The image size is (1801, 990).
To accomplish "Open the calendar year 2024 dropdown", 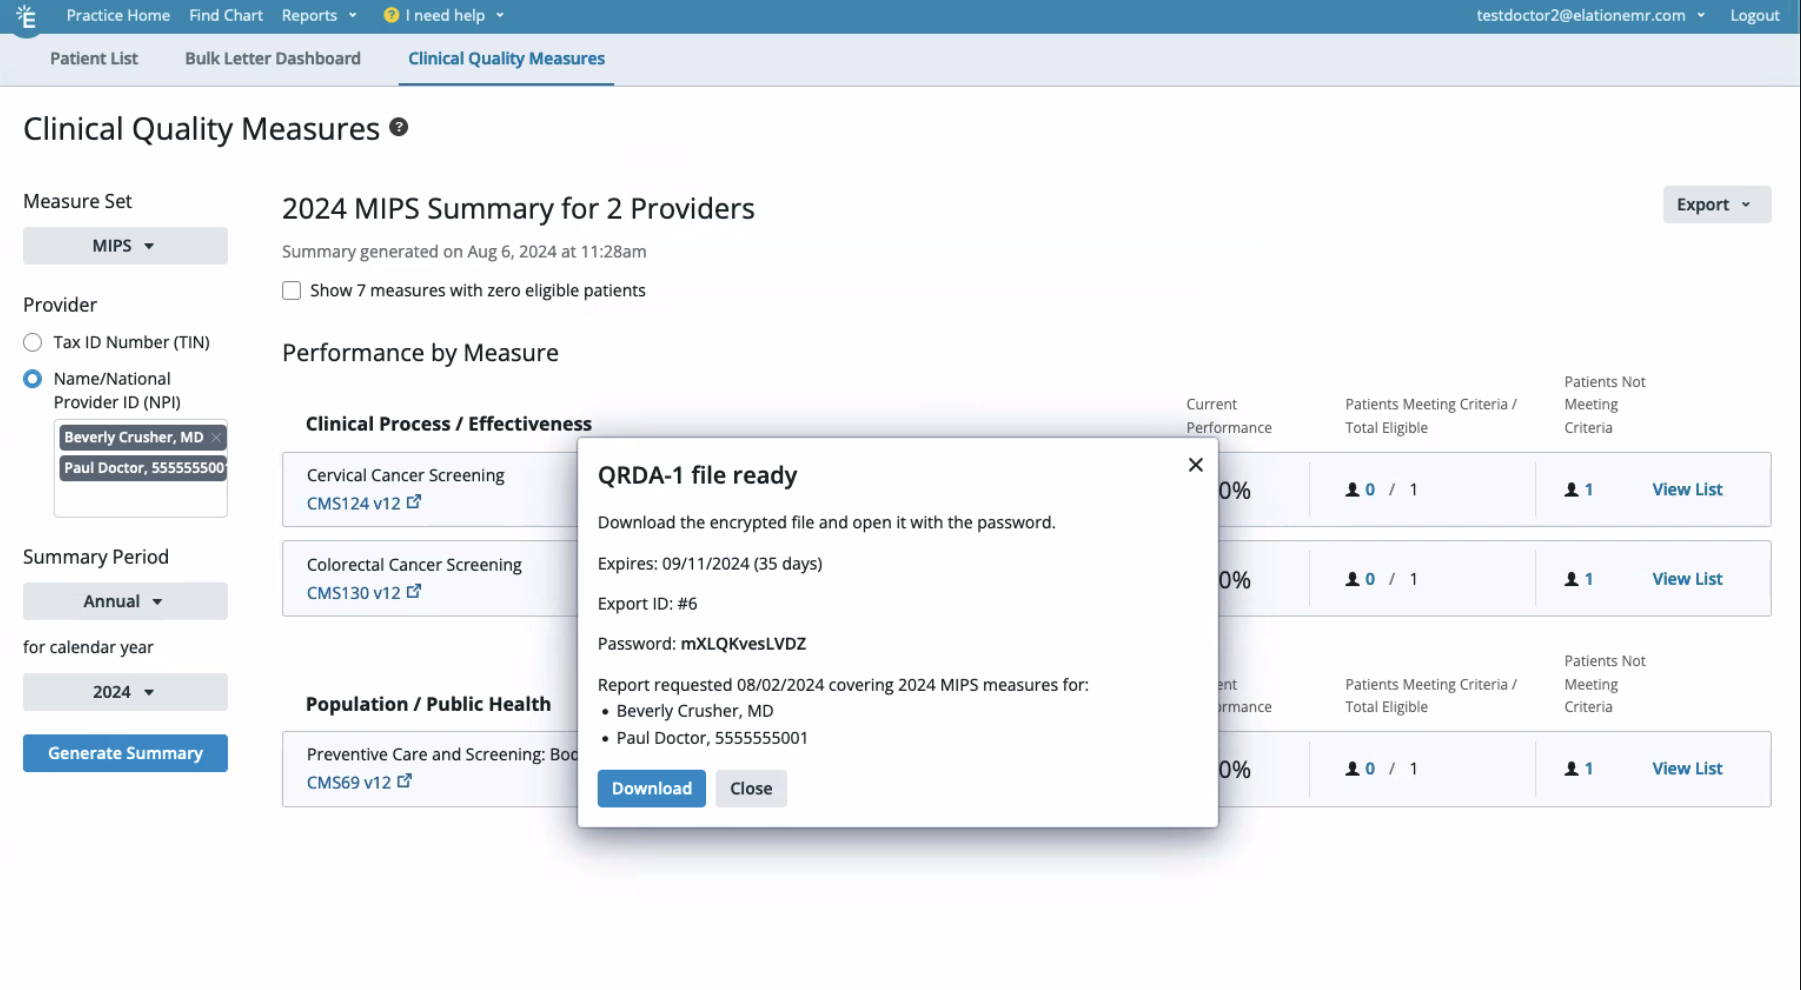I will [x=125, y=691].
